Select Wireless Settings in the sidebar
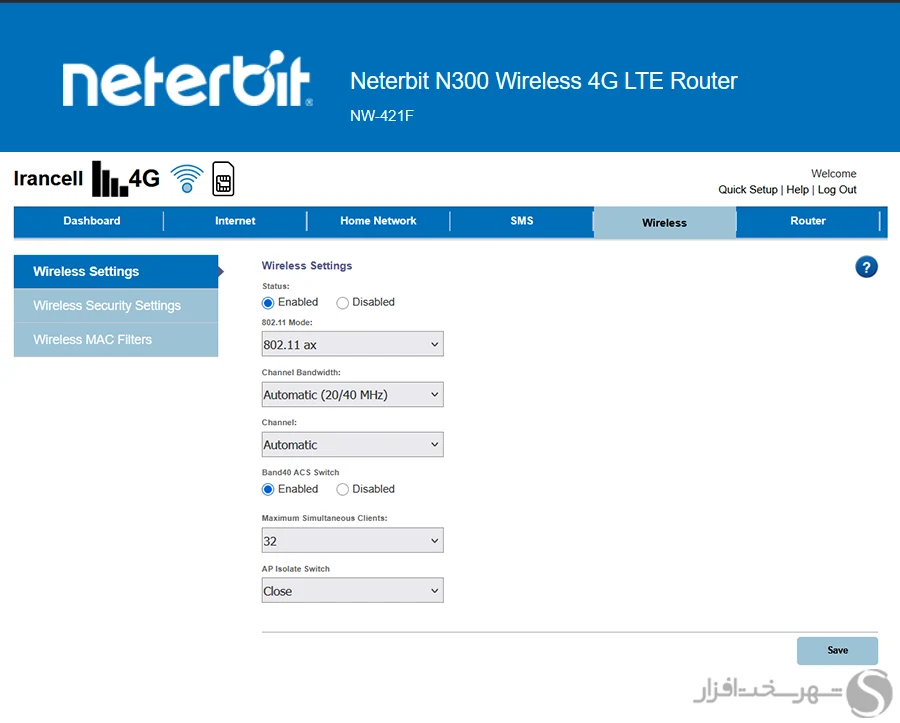The width and height of the screenshot is (900, 723). point(116,271)
